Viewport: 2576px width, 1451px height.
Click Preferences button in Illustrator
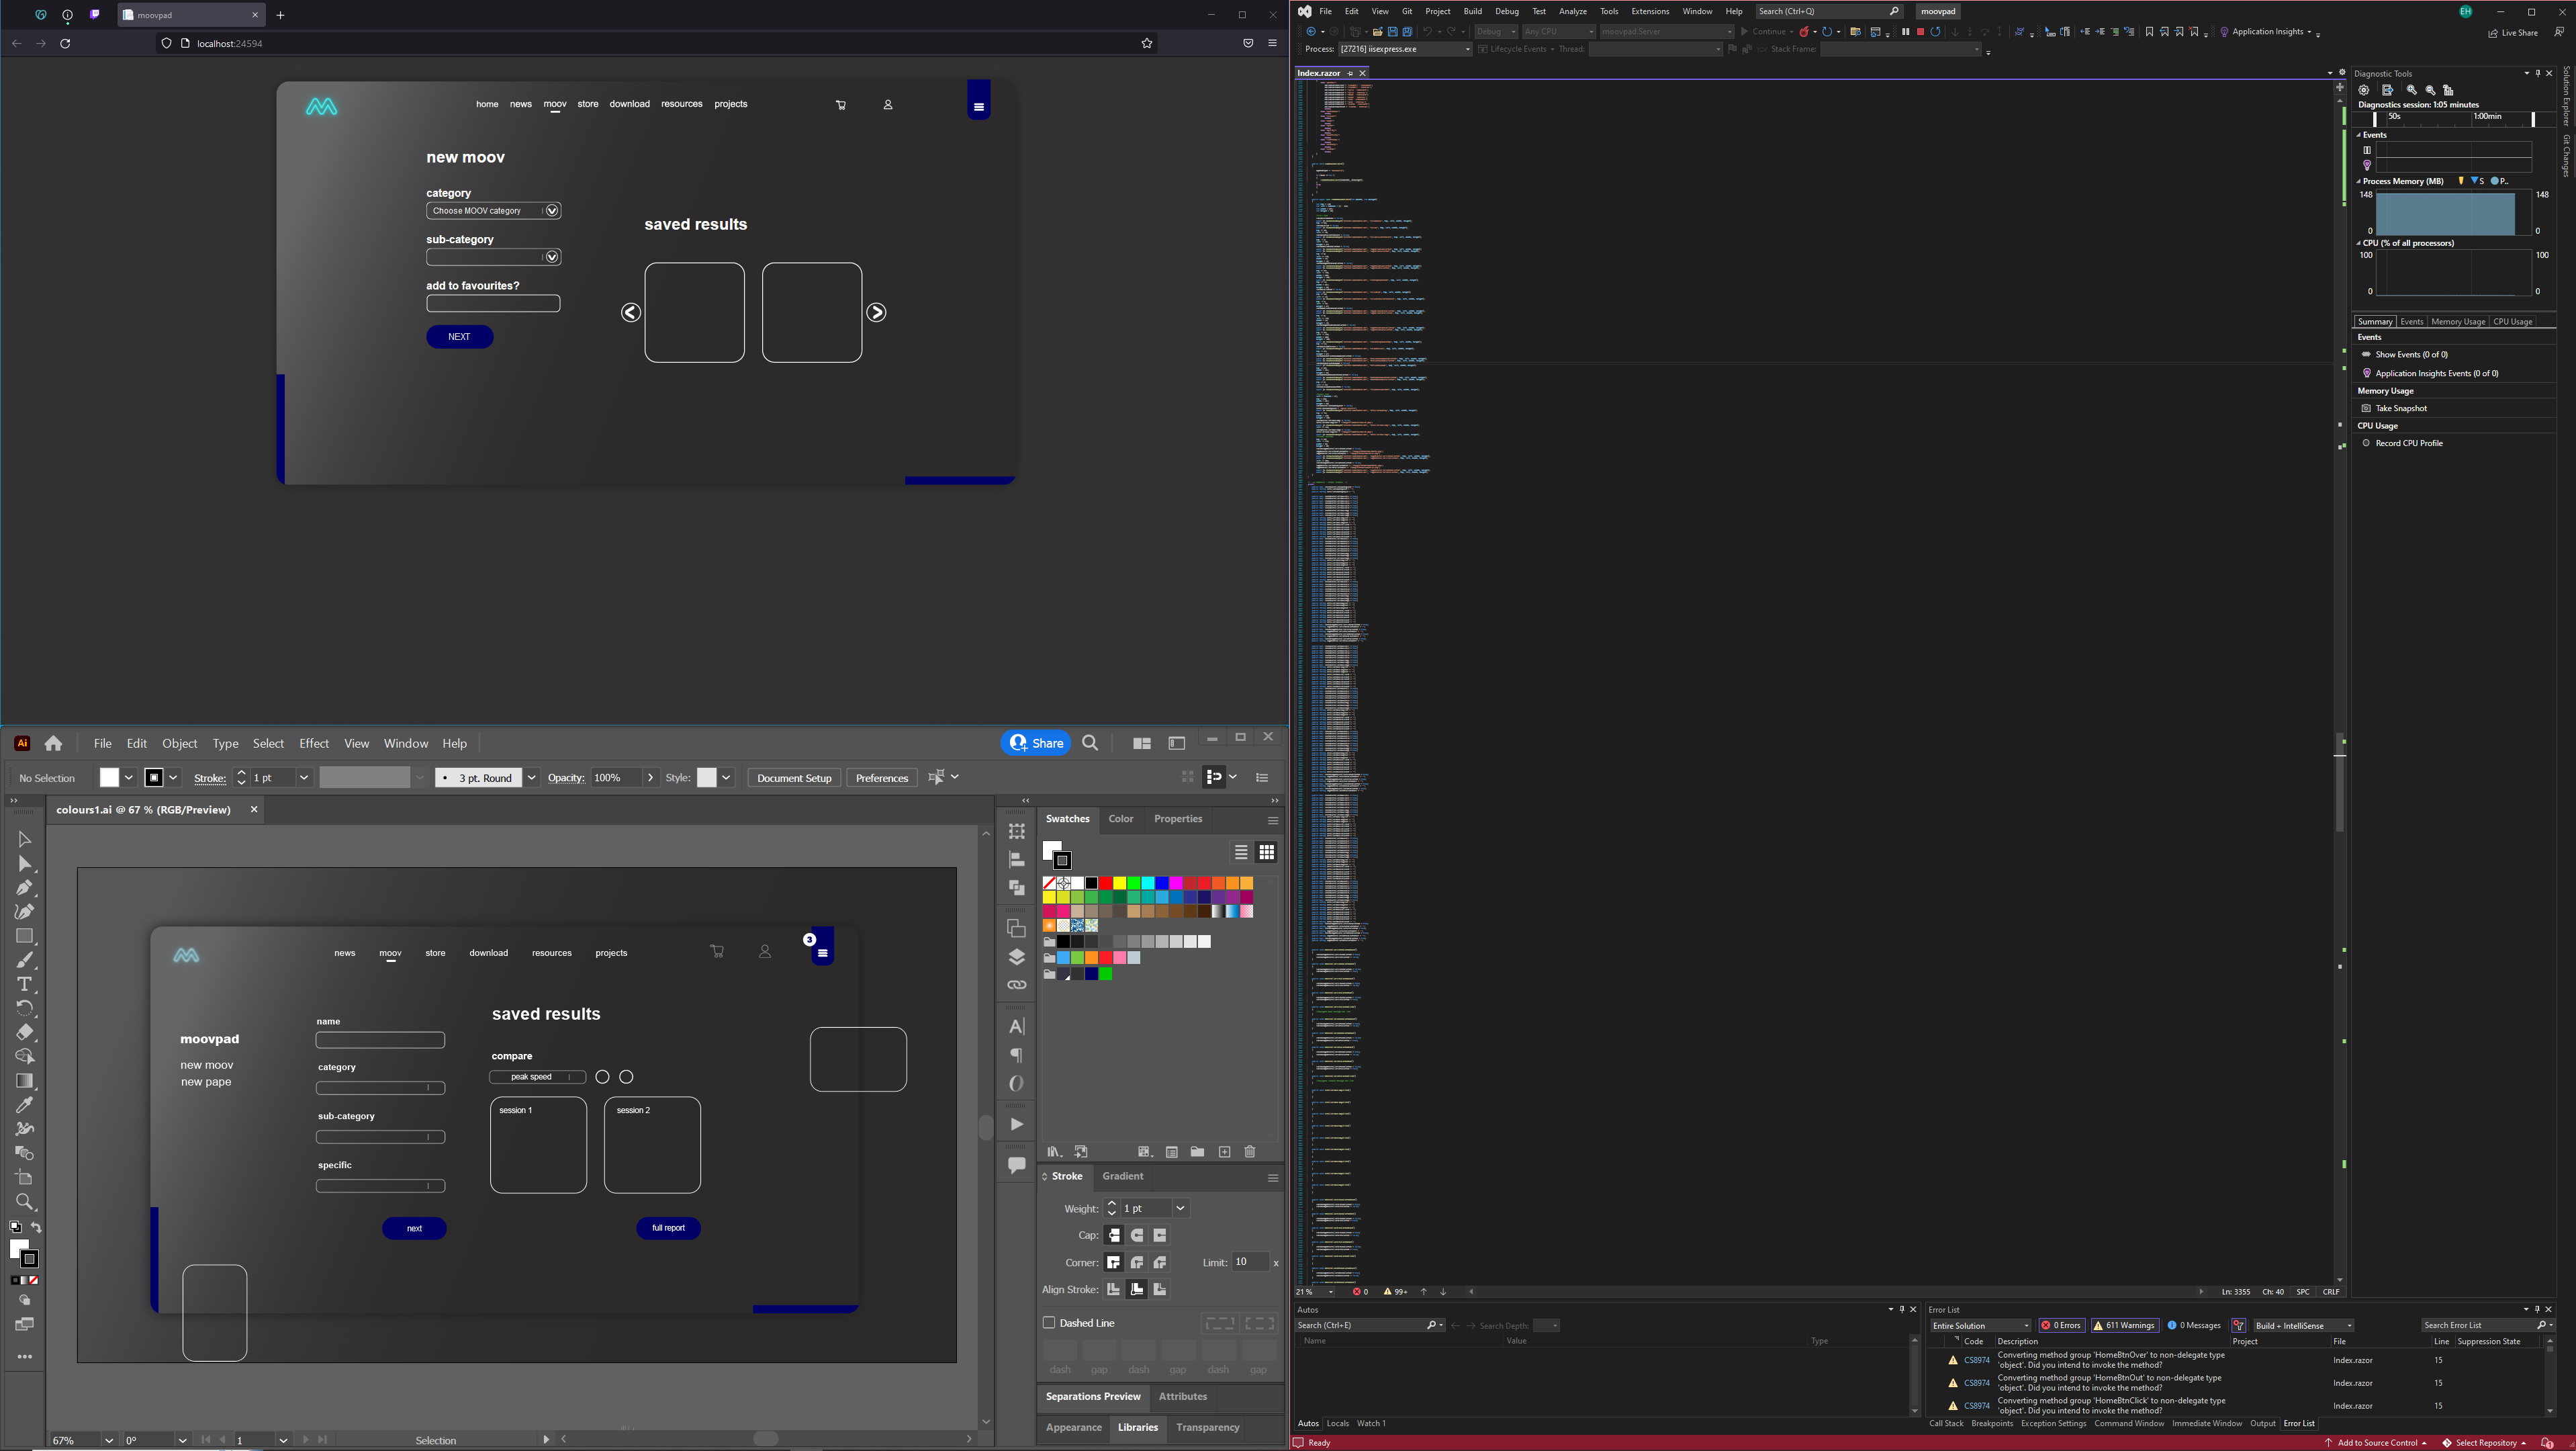881,778
